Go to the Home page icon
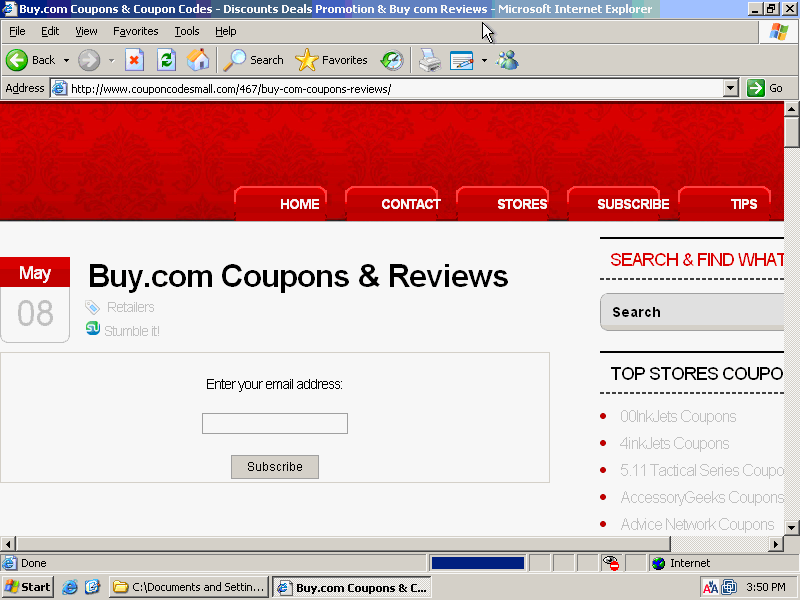Viewport: 800px width, 600px height. [x=198, y=60]
